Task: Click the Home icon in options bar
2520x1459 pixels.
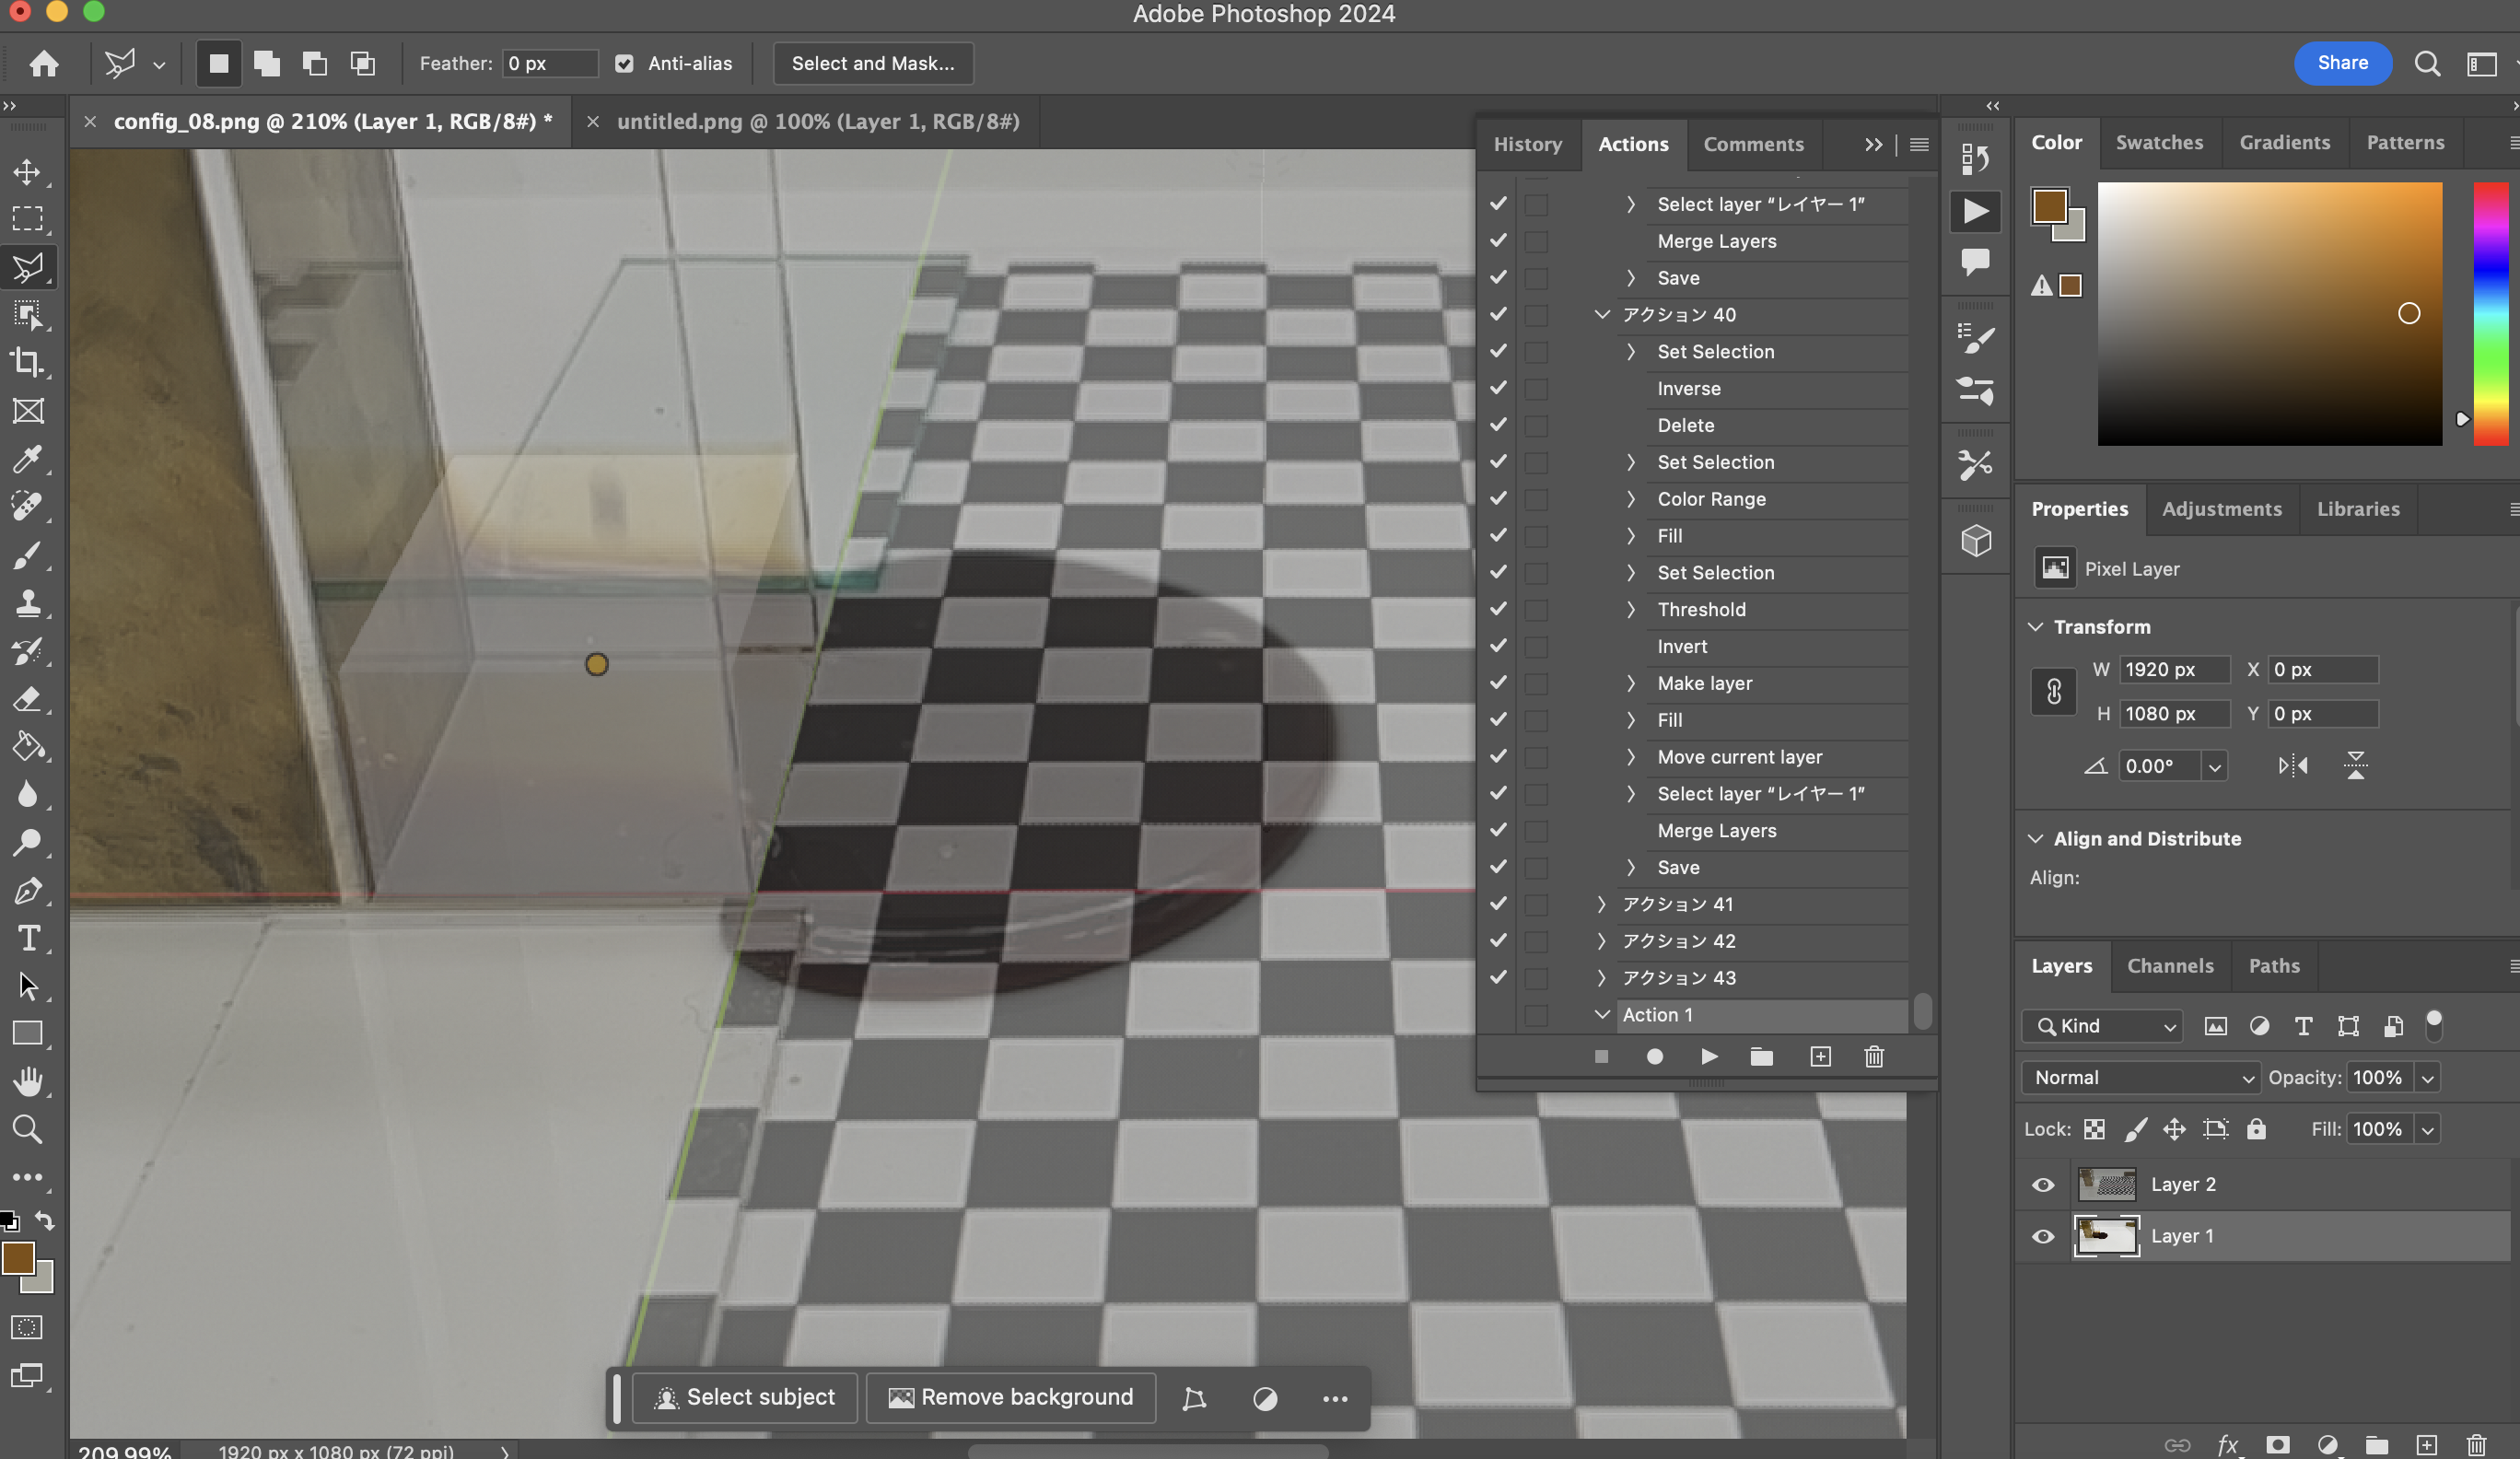Action: pyautogui.click(x=43, y=64)
